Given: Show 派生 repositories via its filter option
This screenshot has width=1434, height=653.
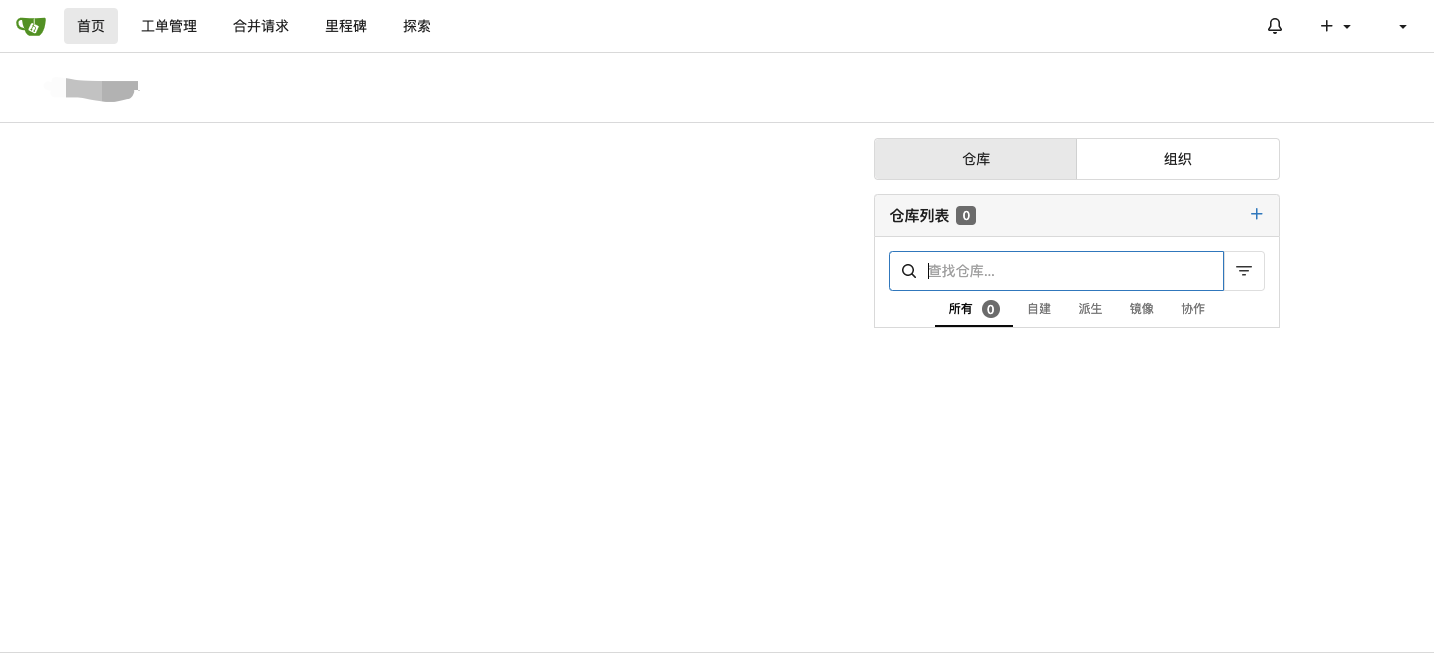Looking at the screenshot, I should (x=1090, y=309).
